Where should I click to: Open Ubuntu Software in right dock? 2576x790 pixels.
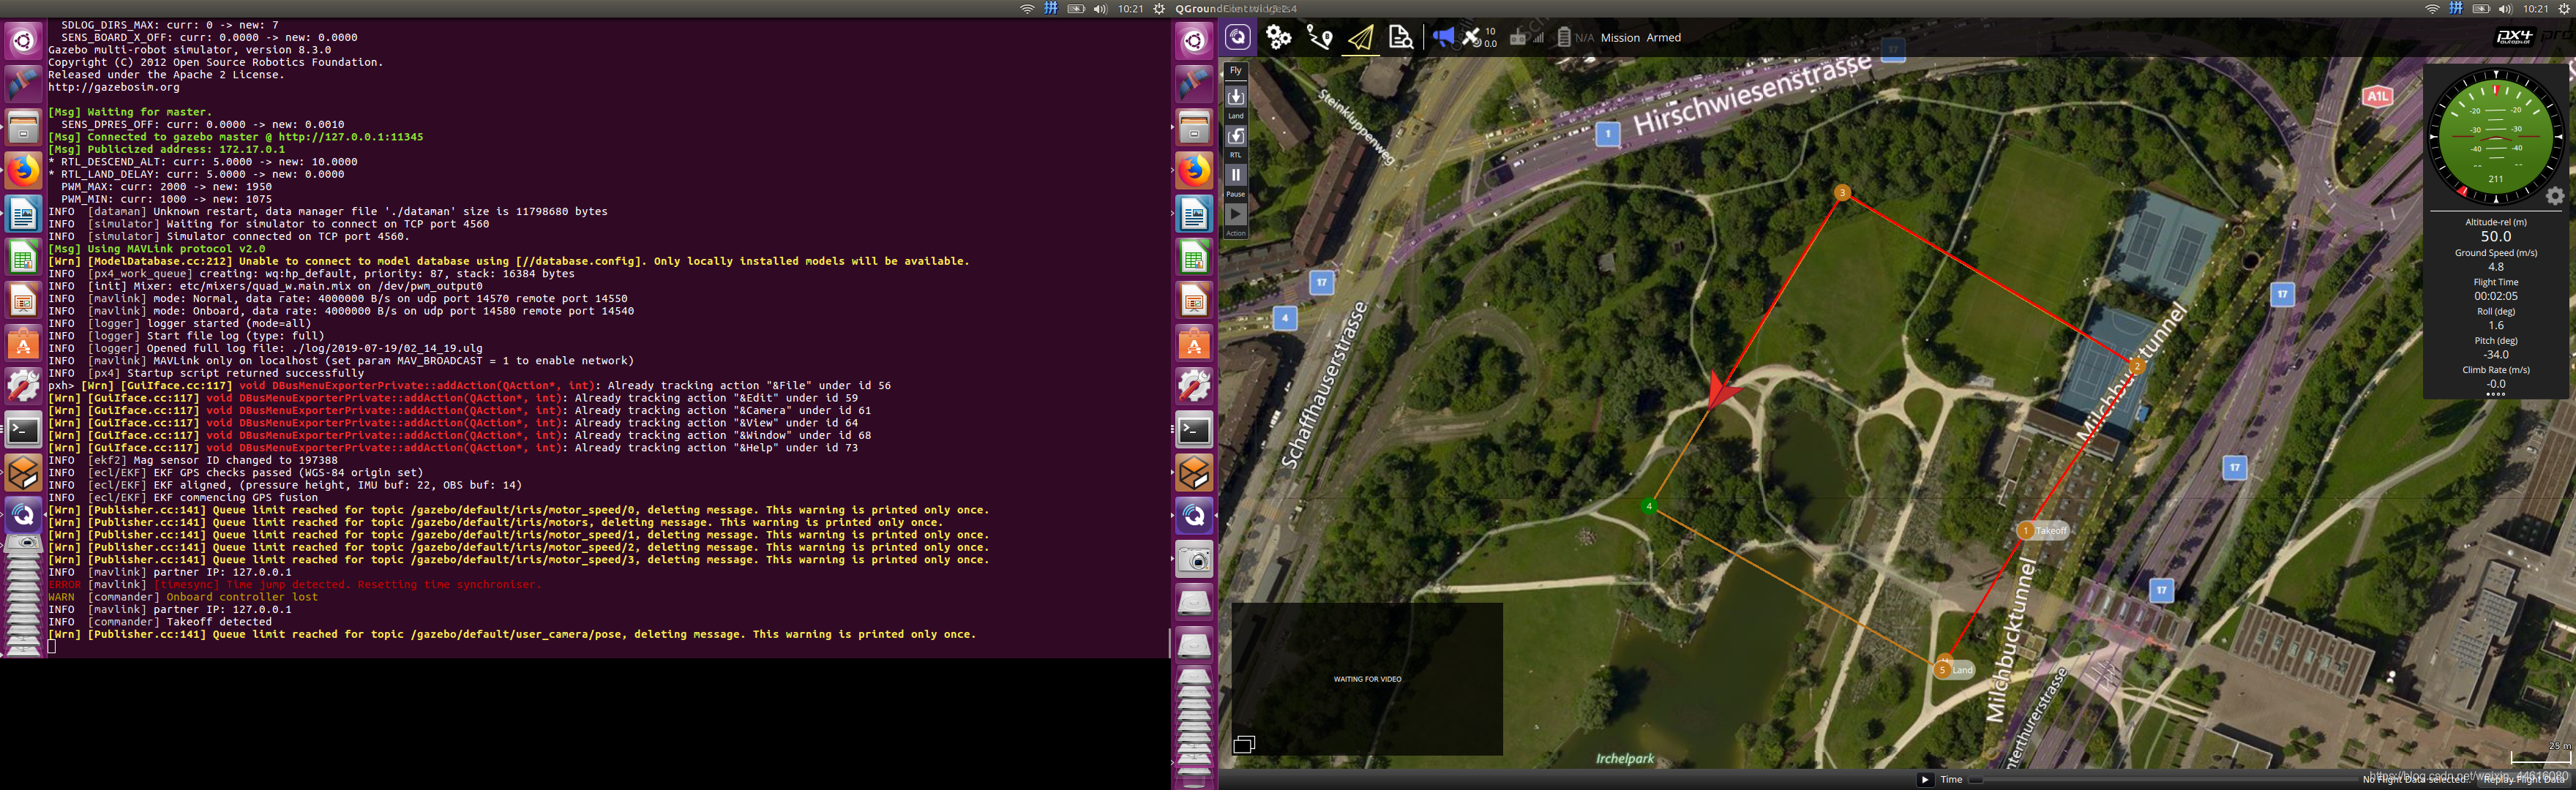[x=1194, y=344]
